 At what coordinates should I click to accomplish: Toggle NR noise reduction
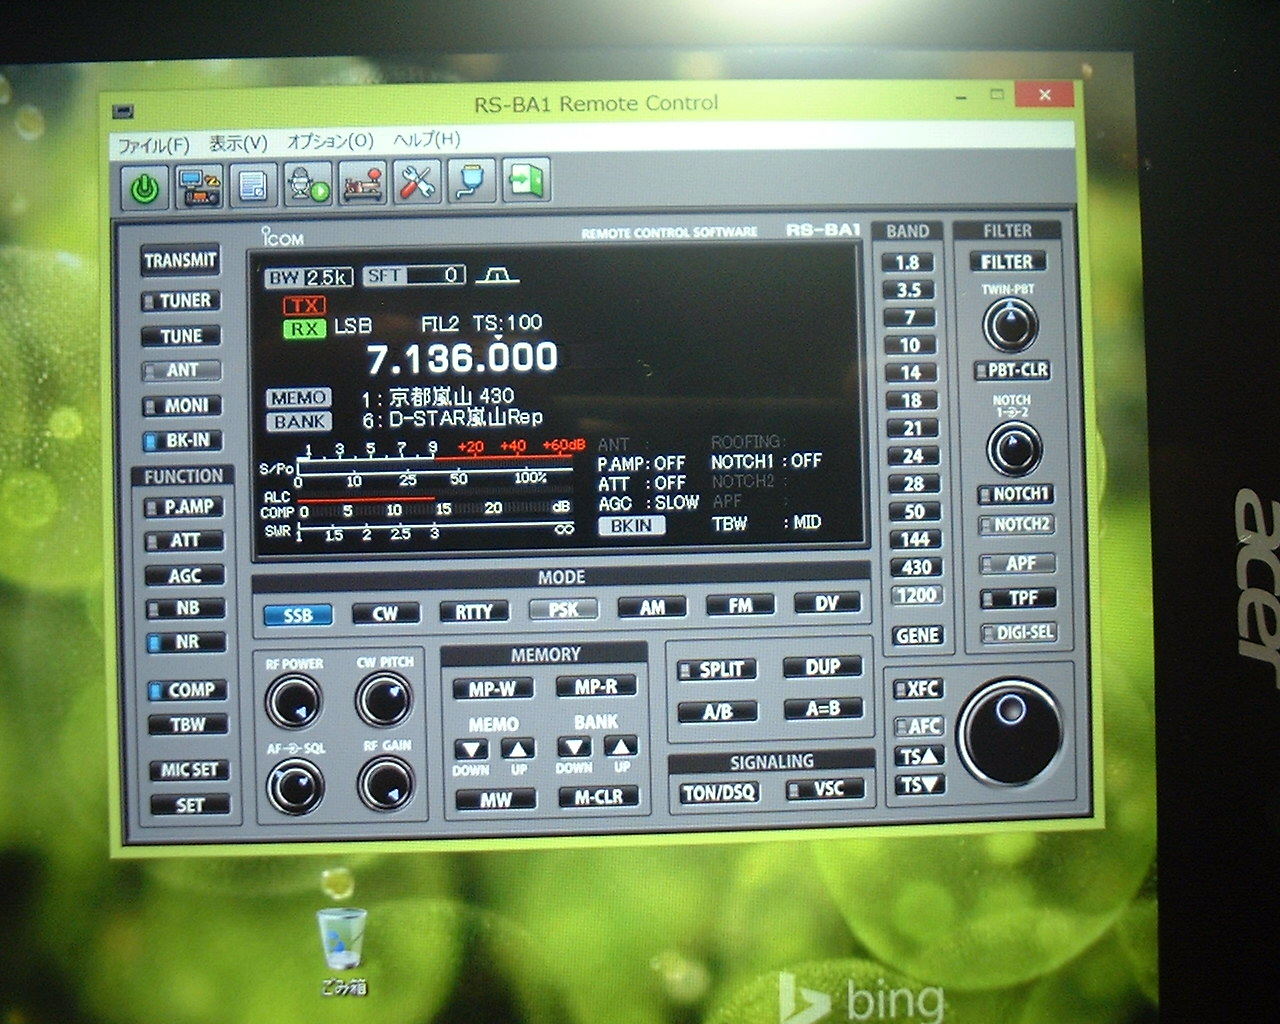pyautogui.click(x=186, y=642)
